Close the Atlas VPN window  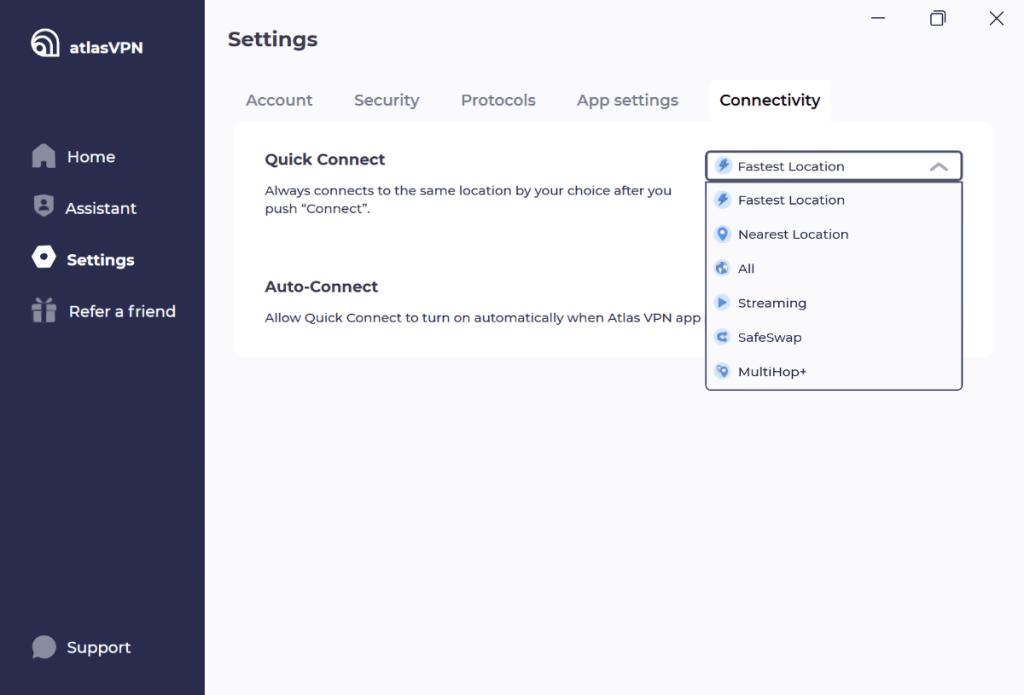(x=997, y=18)
